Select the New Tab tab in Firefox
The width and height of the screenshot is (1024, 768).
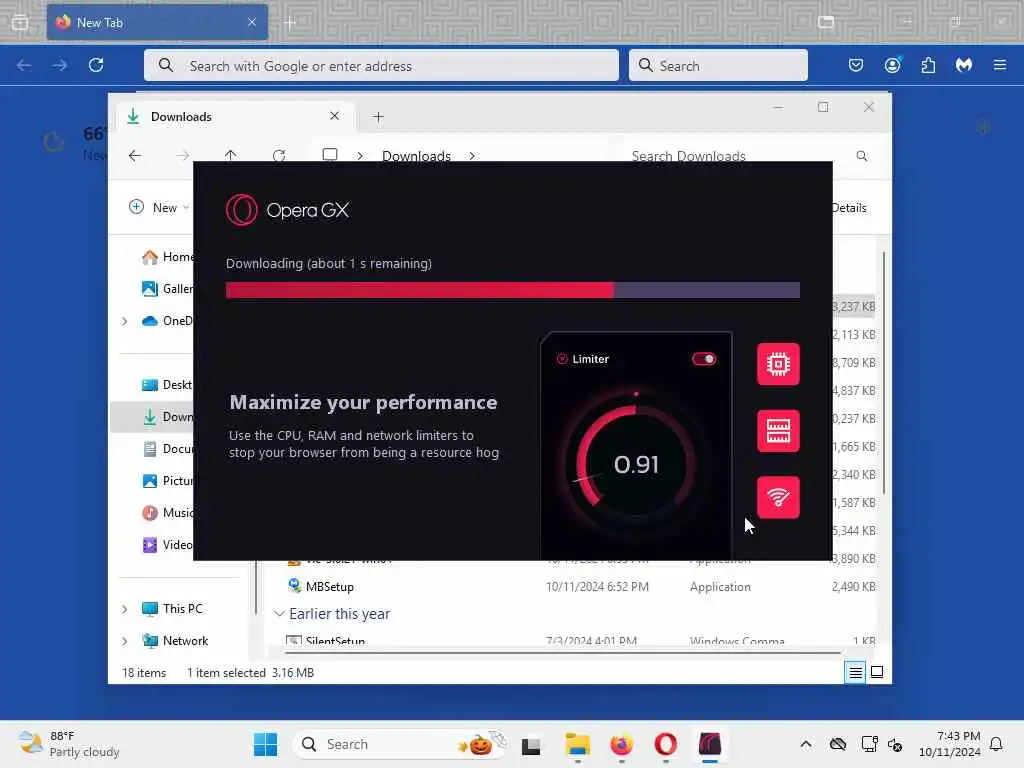coord(157,22)
